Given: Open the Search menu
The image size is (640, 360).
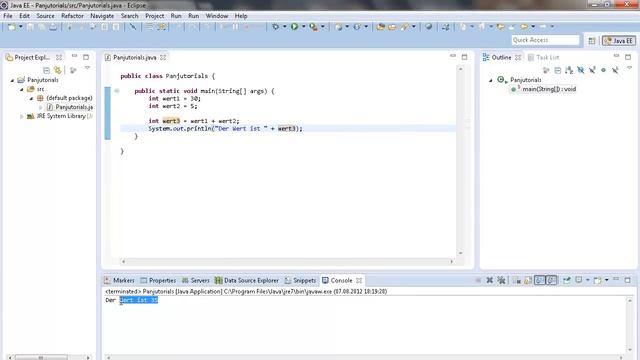Looking at the screenshot, I should (129, 16).
